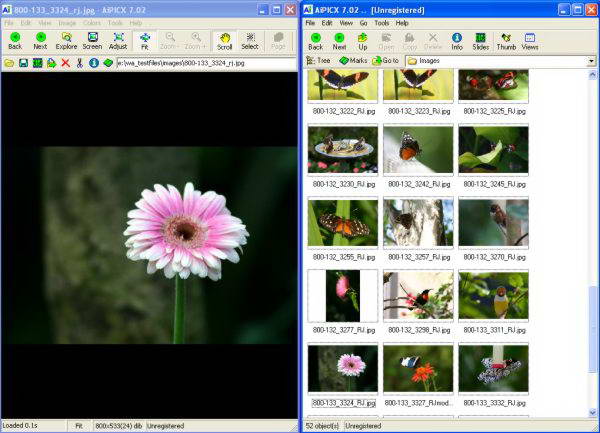The width and height of the screenshot is (600, 433).
Task: Click the open folder icon in viewer
Action: pos(9,63)
